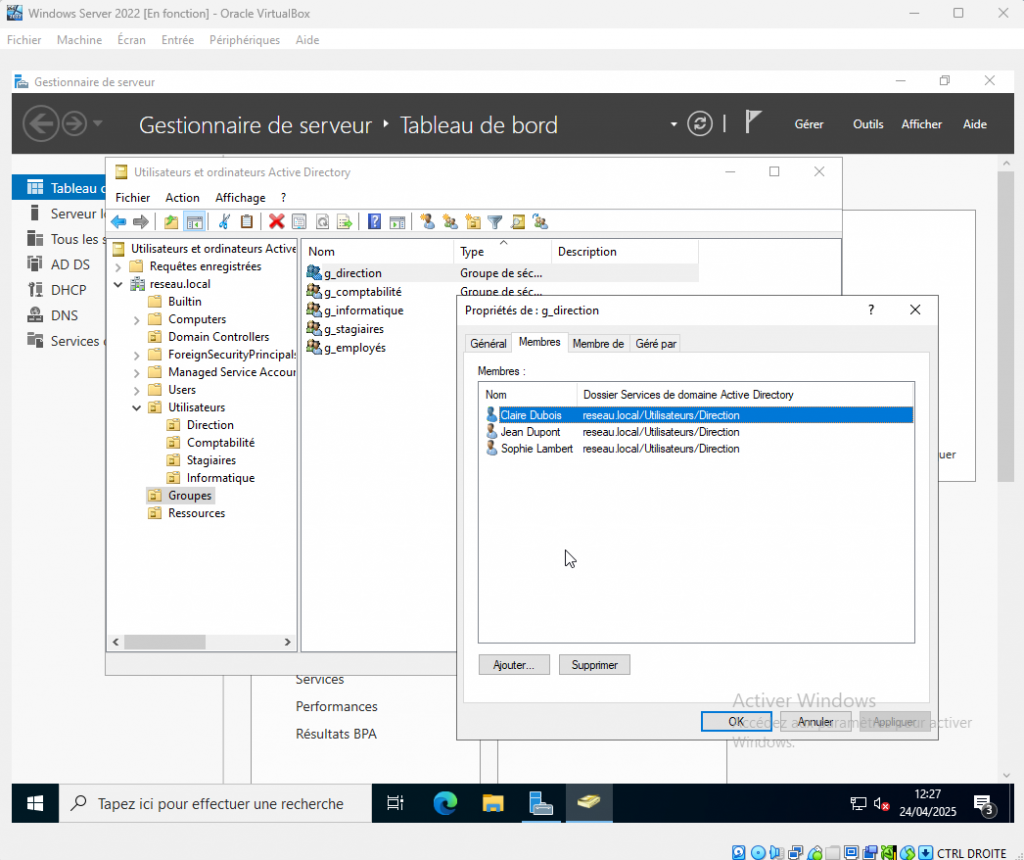Open File Explorer from the taskbar
1024x860 pixels.
coord(493,803)
